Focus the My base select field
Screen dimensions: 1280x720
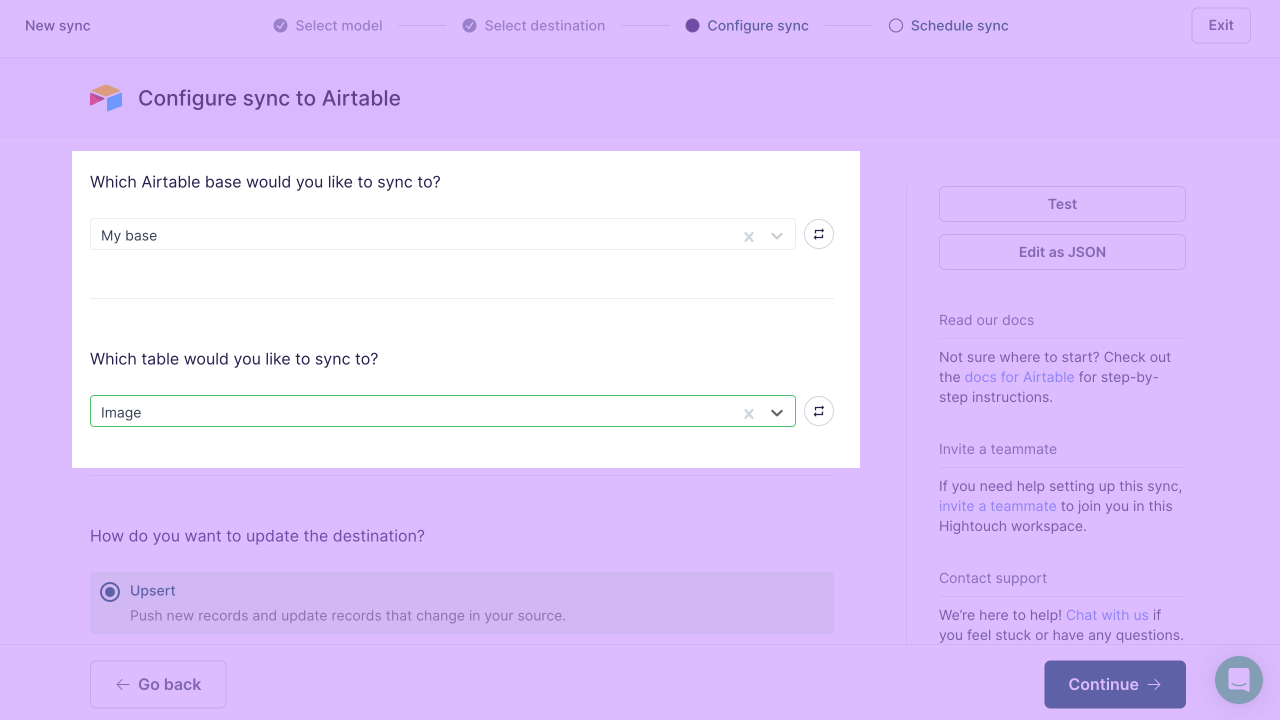(443, 234)
